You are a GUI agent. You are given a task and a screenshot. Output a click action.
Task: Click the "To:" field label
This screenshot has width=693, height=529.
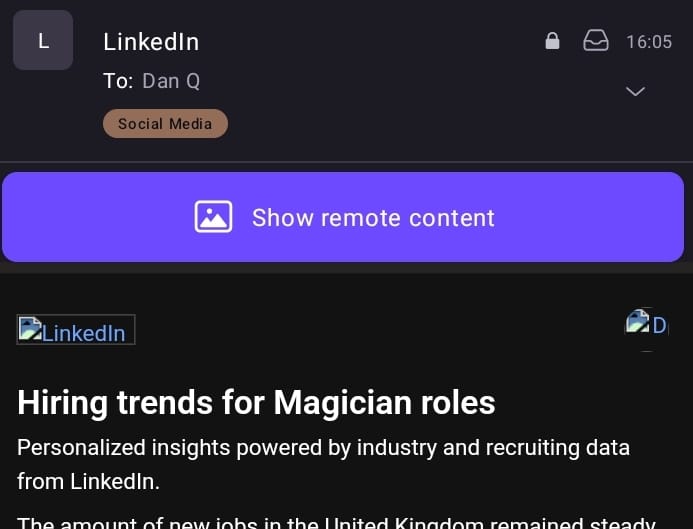click(x=117, y=82)
